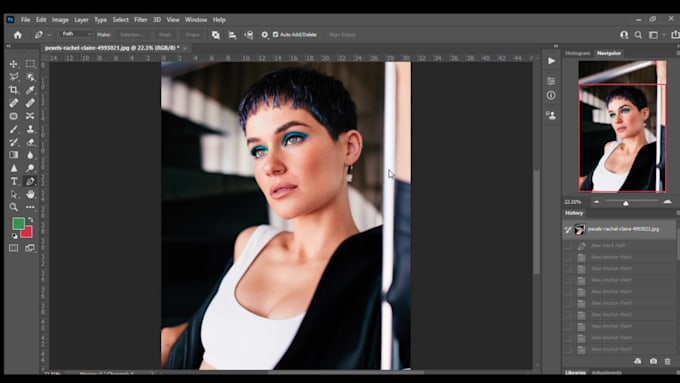Switch to the Adjustments tab
This screenshot has height=383, width=680.
click(x=607, y=373)
